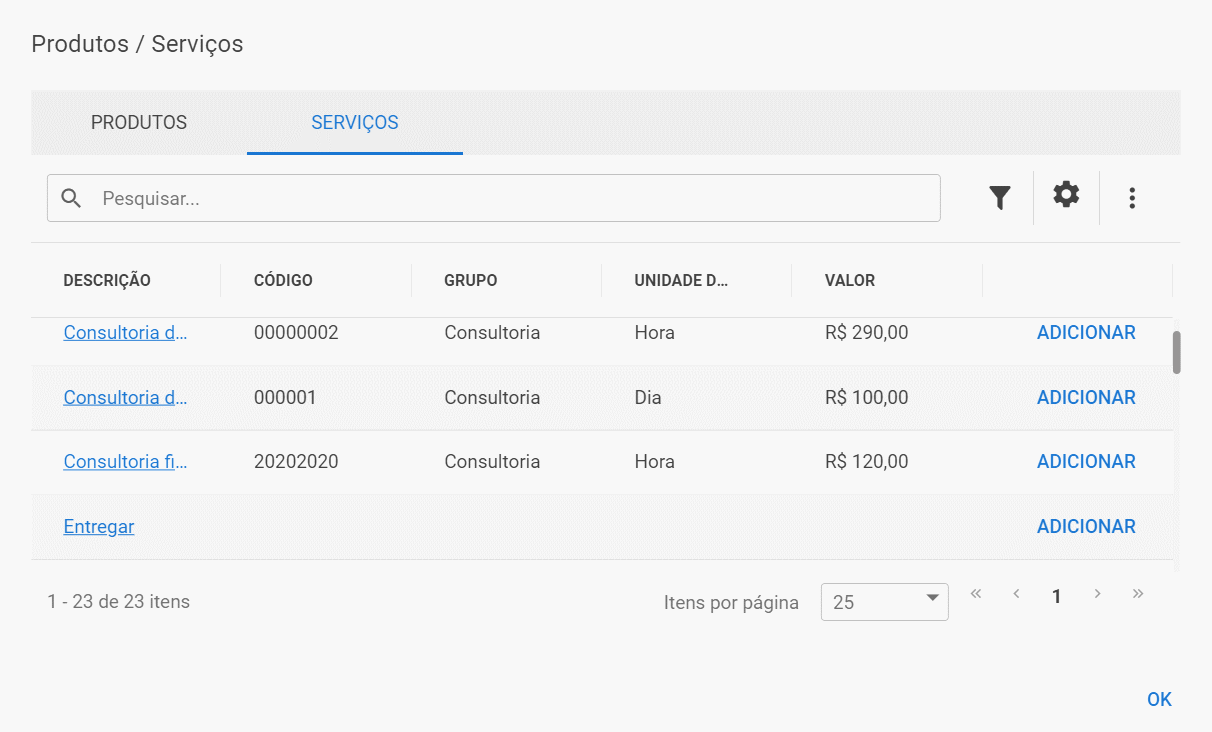Go to previous page arrow
1212x732 pixels.
[x=1016, y=594]
